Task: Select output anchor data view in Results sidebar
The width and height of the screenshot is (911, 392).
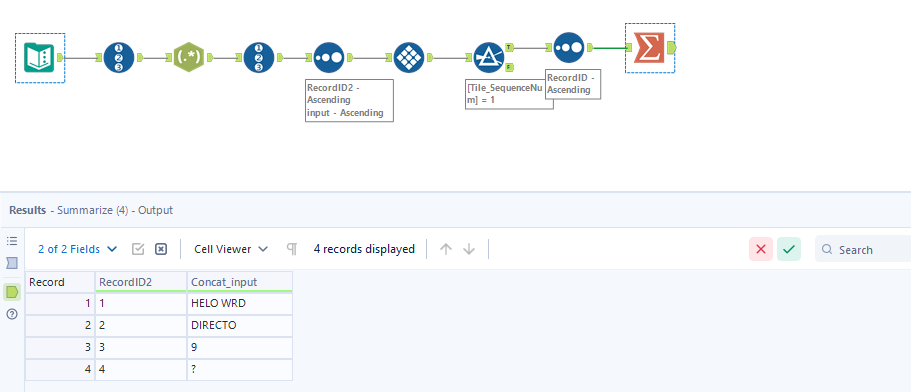Action: tap(12, 292)
